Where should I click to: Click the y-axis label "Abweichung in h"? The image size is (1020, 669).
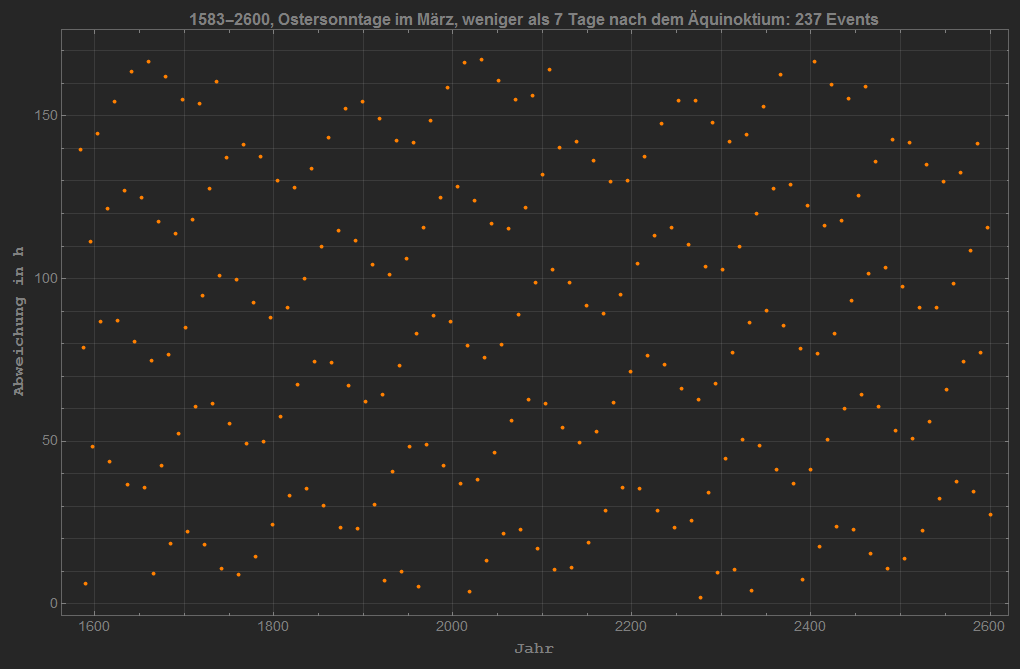coord(19,321)
